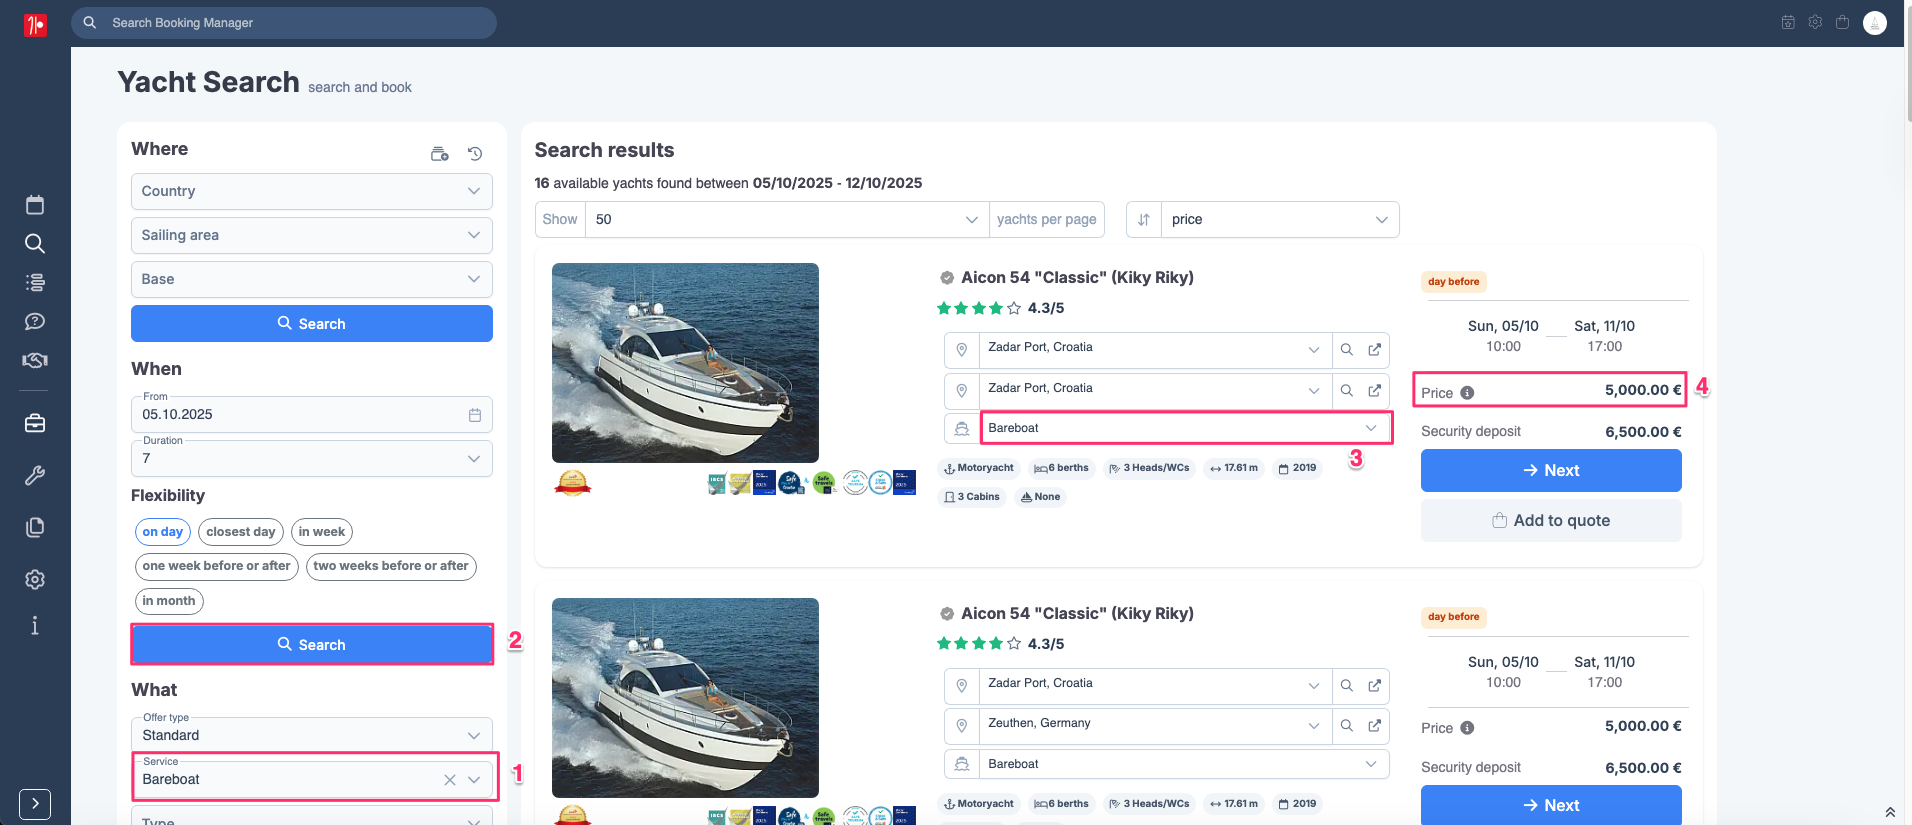Select the 'closest day' flexibility option
This screenshot has height=825, width=1912.
241,532
